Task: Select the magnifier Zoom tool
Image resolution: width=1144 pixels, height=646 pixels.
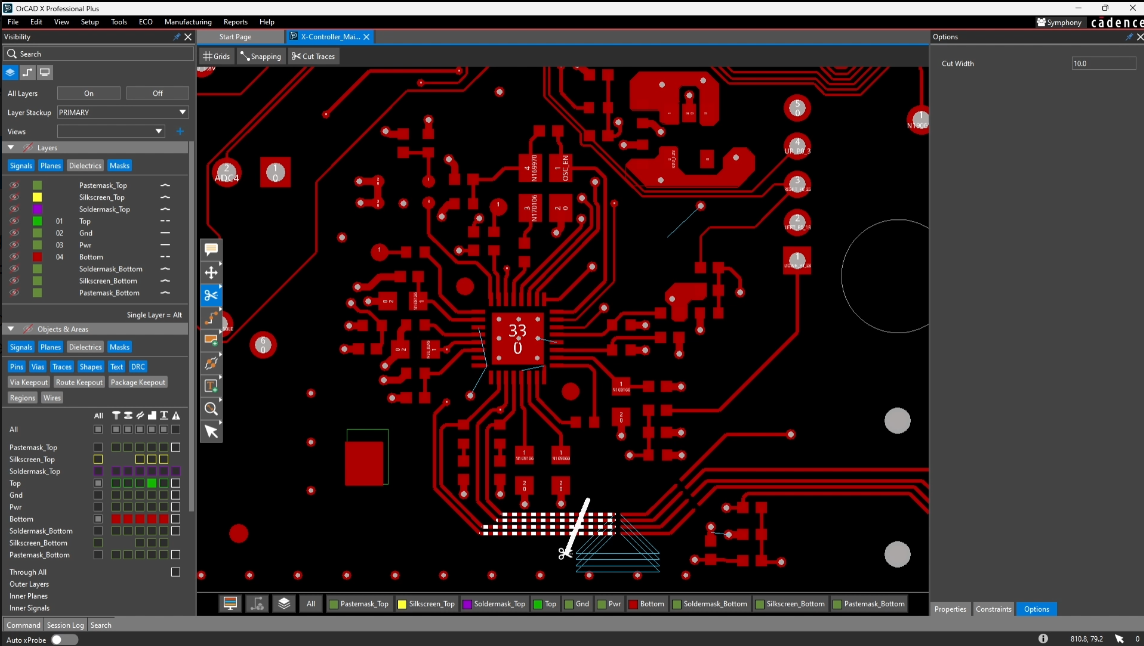Action: (211, 408)
